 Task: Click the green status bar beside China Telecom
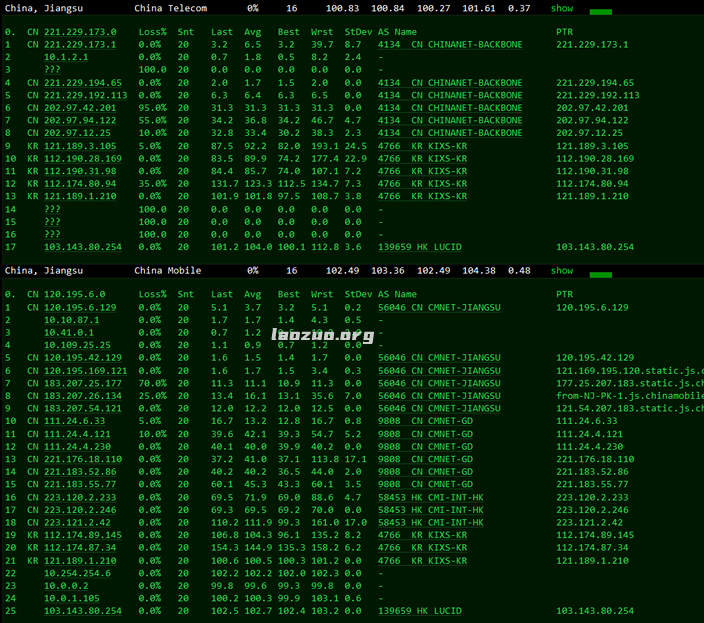click(600, 11)
